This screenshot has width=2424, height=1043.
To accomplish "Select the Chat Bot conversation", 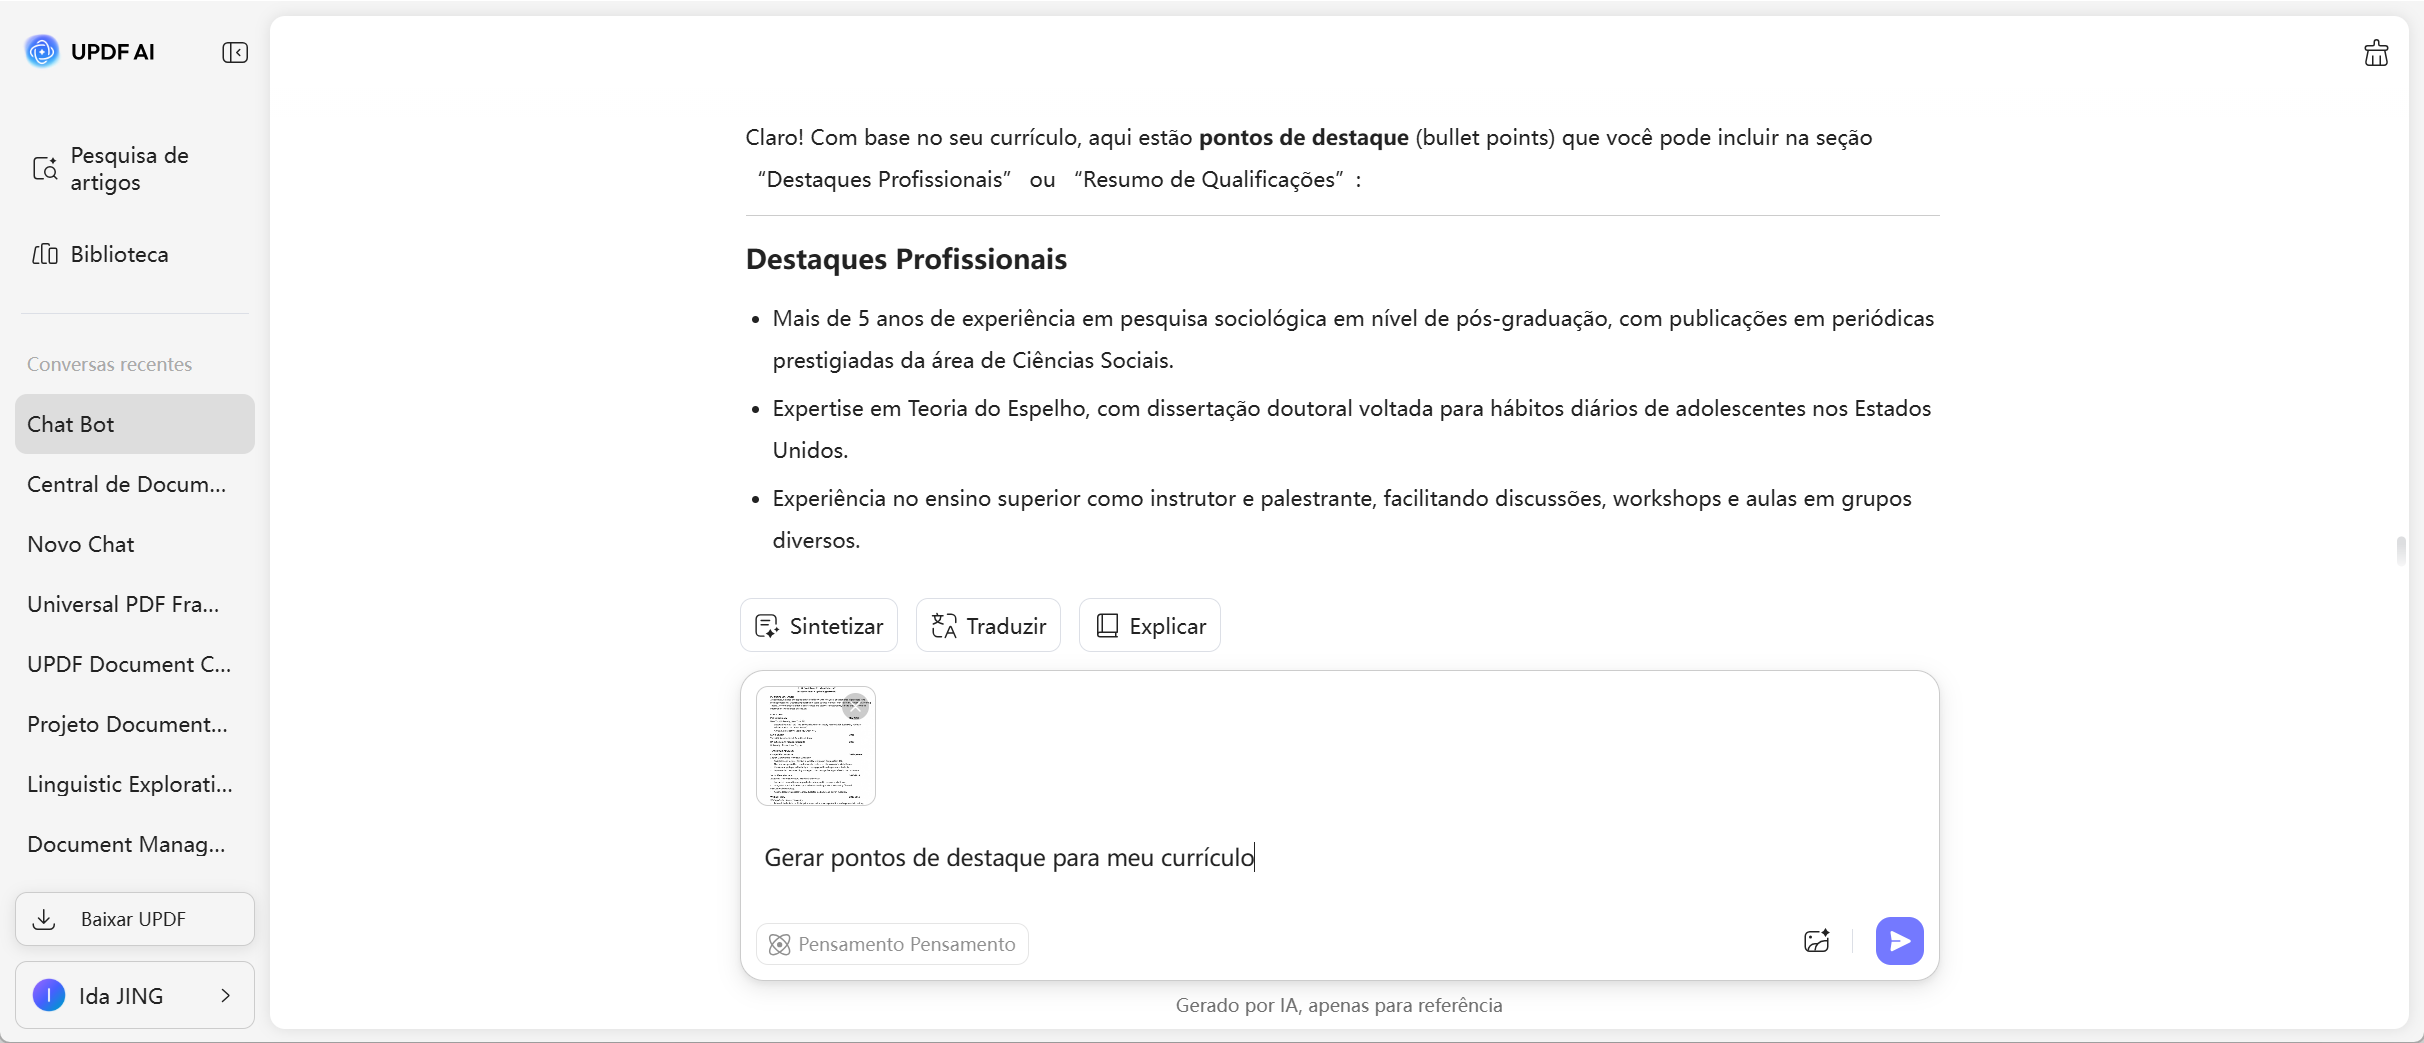I will pos(135,424).
